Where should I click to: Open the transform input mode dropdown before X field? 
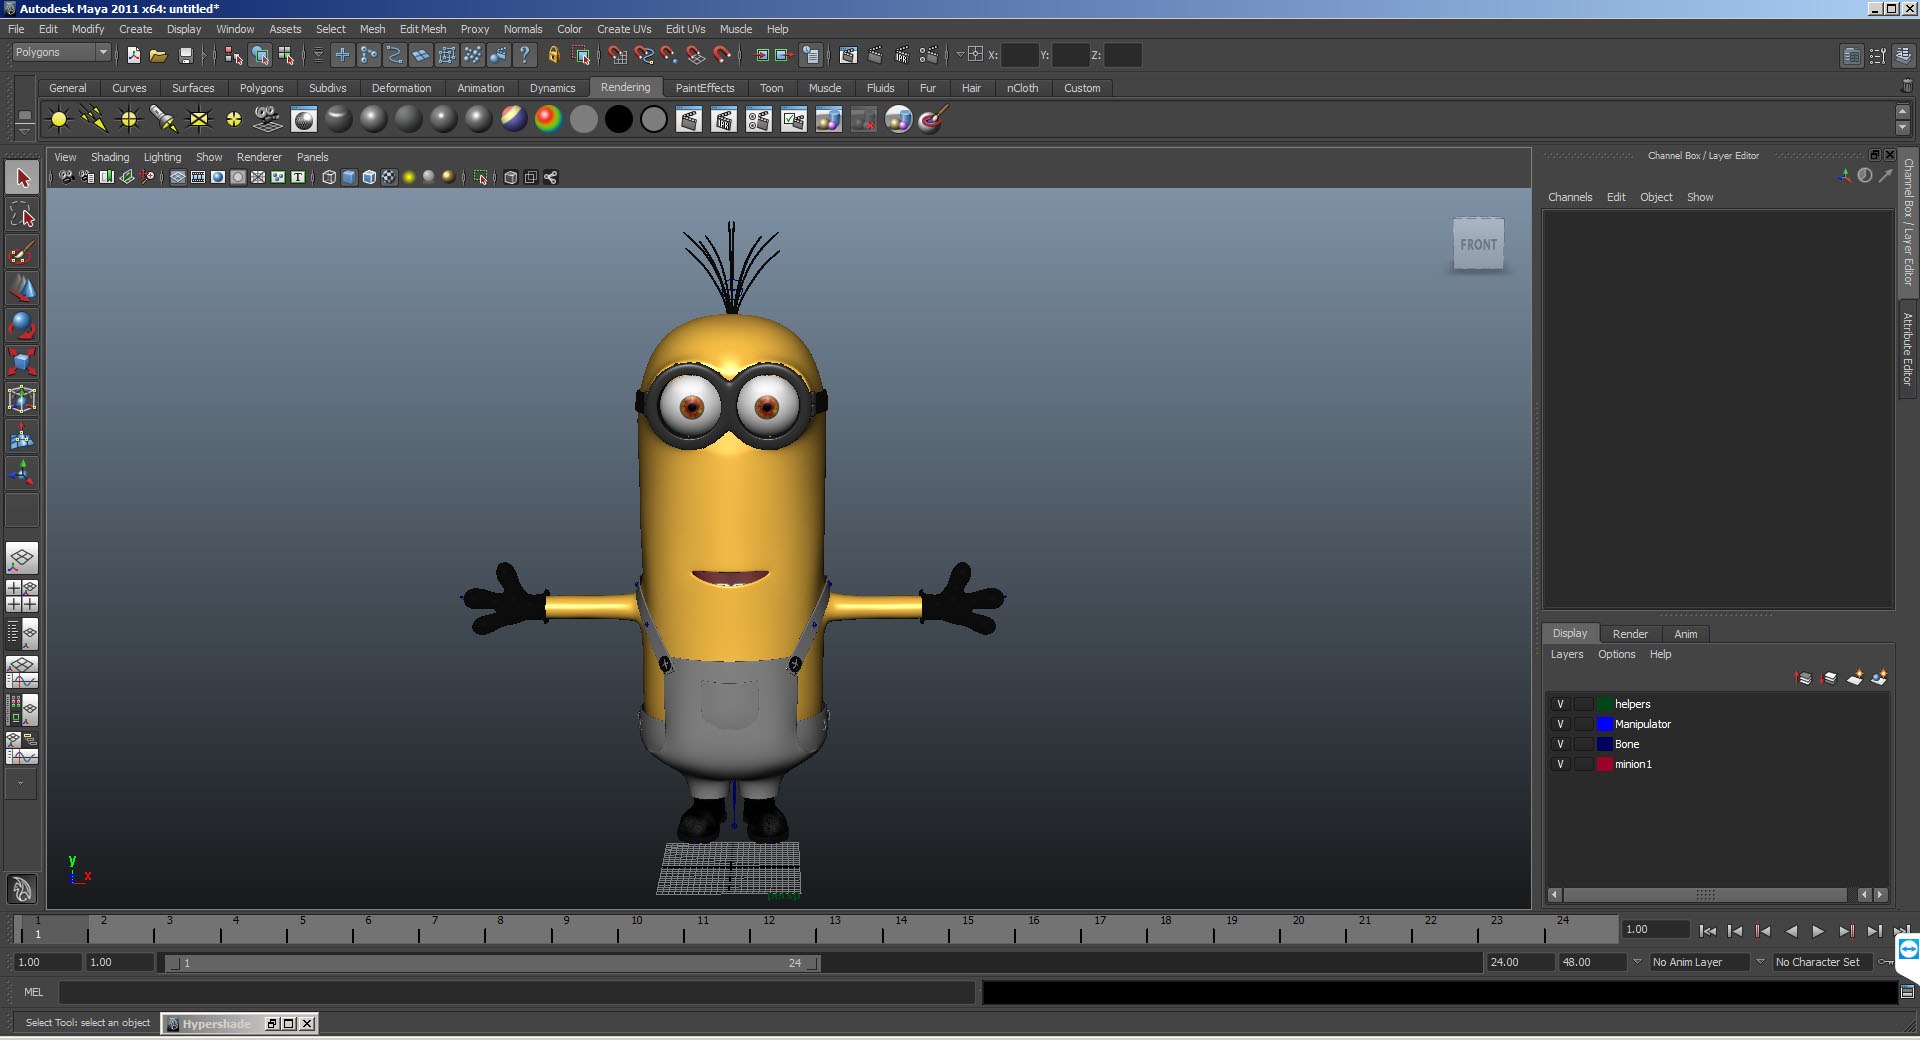[x=959, y=54]
